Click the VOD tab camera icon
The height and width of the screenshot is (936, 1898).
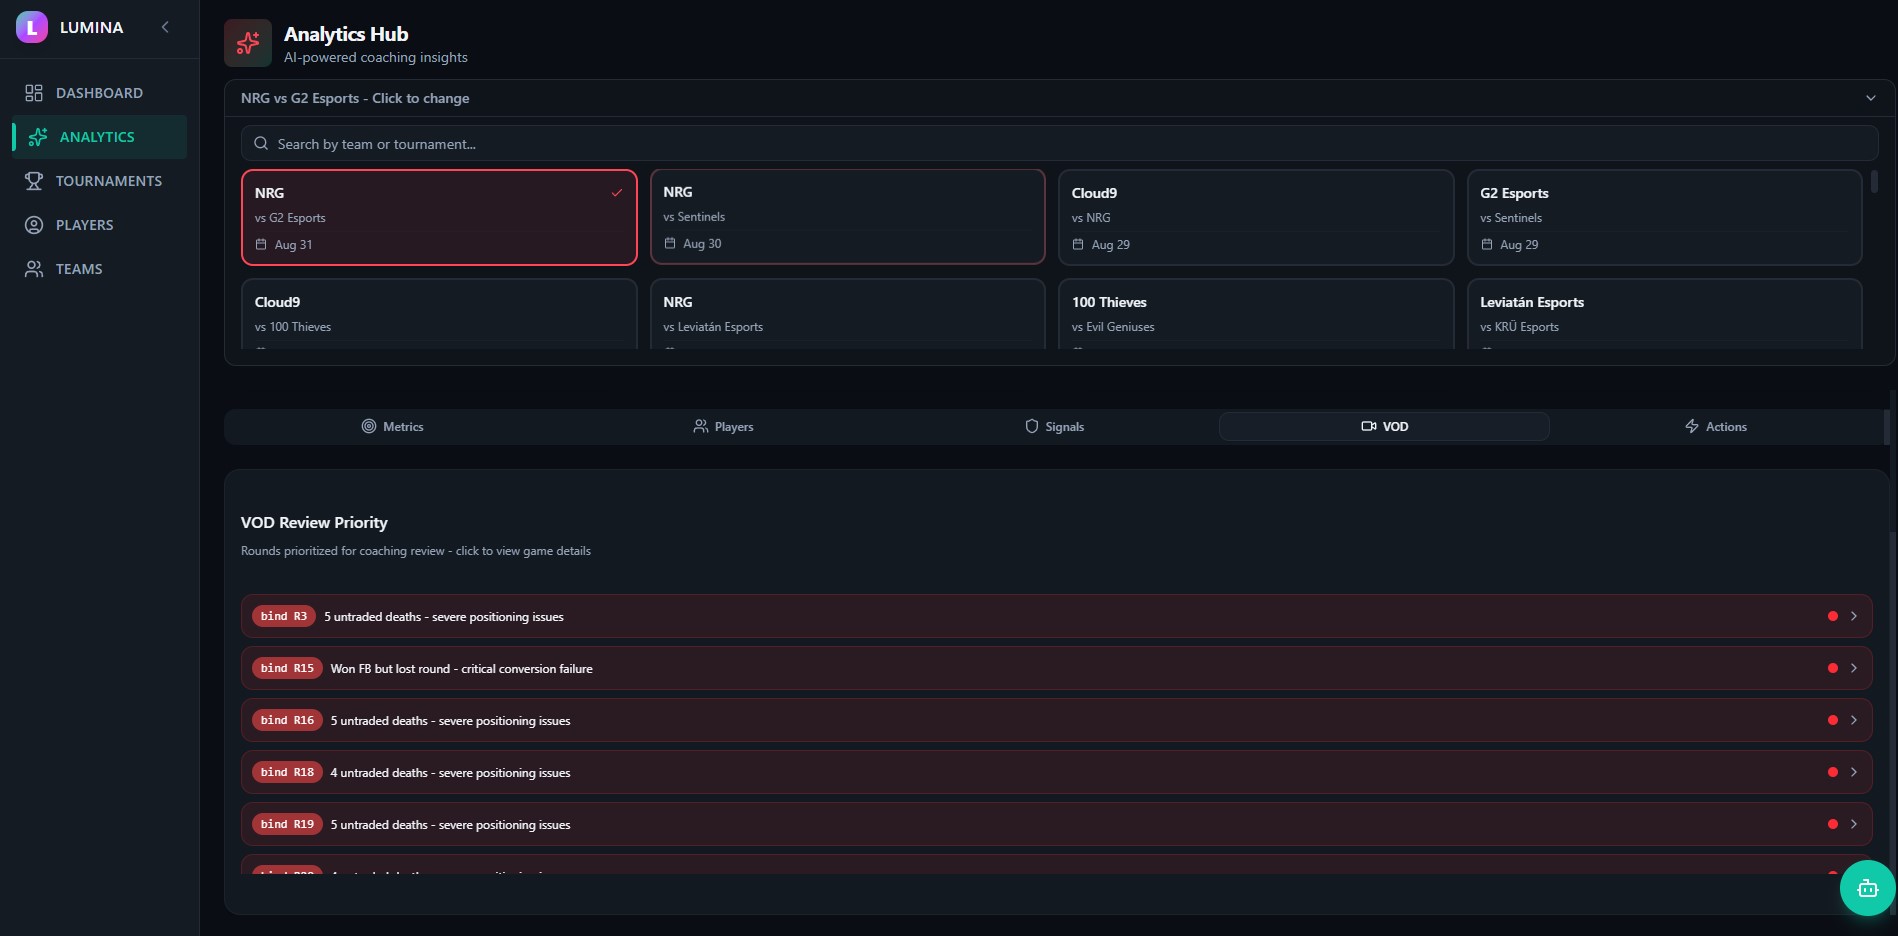(1369, 426)
